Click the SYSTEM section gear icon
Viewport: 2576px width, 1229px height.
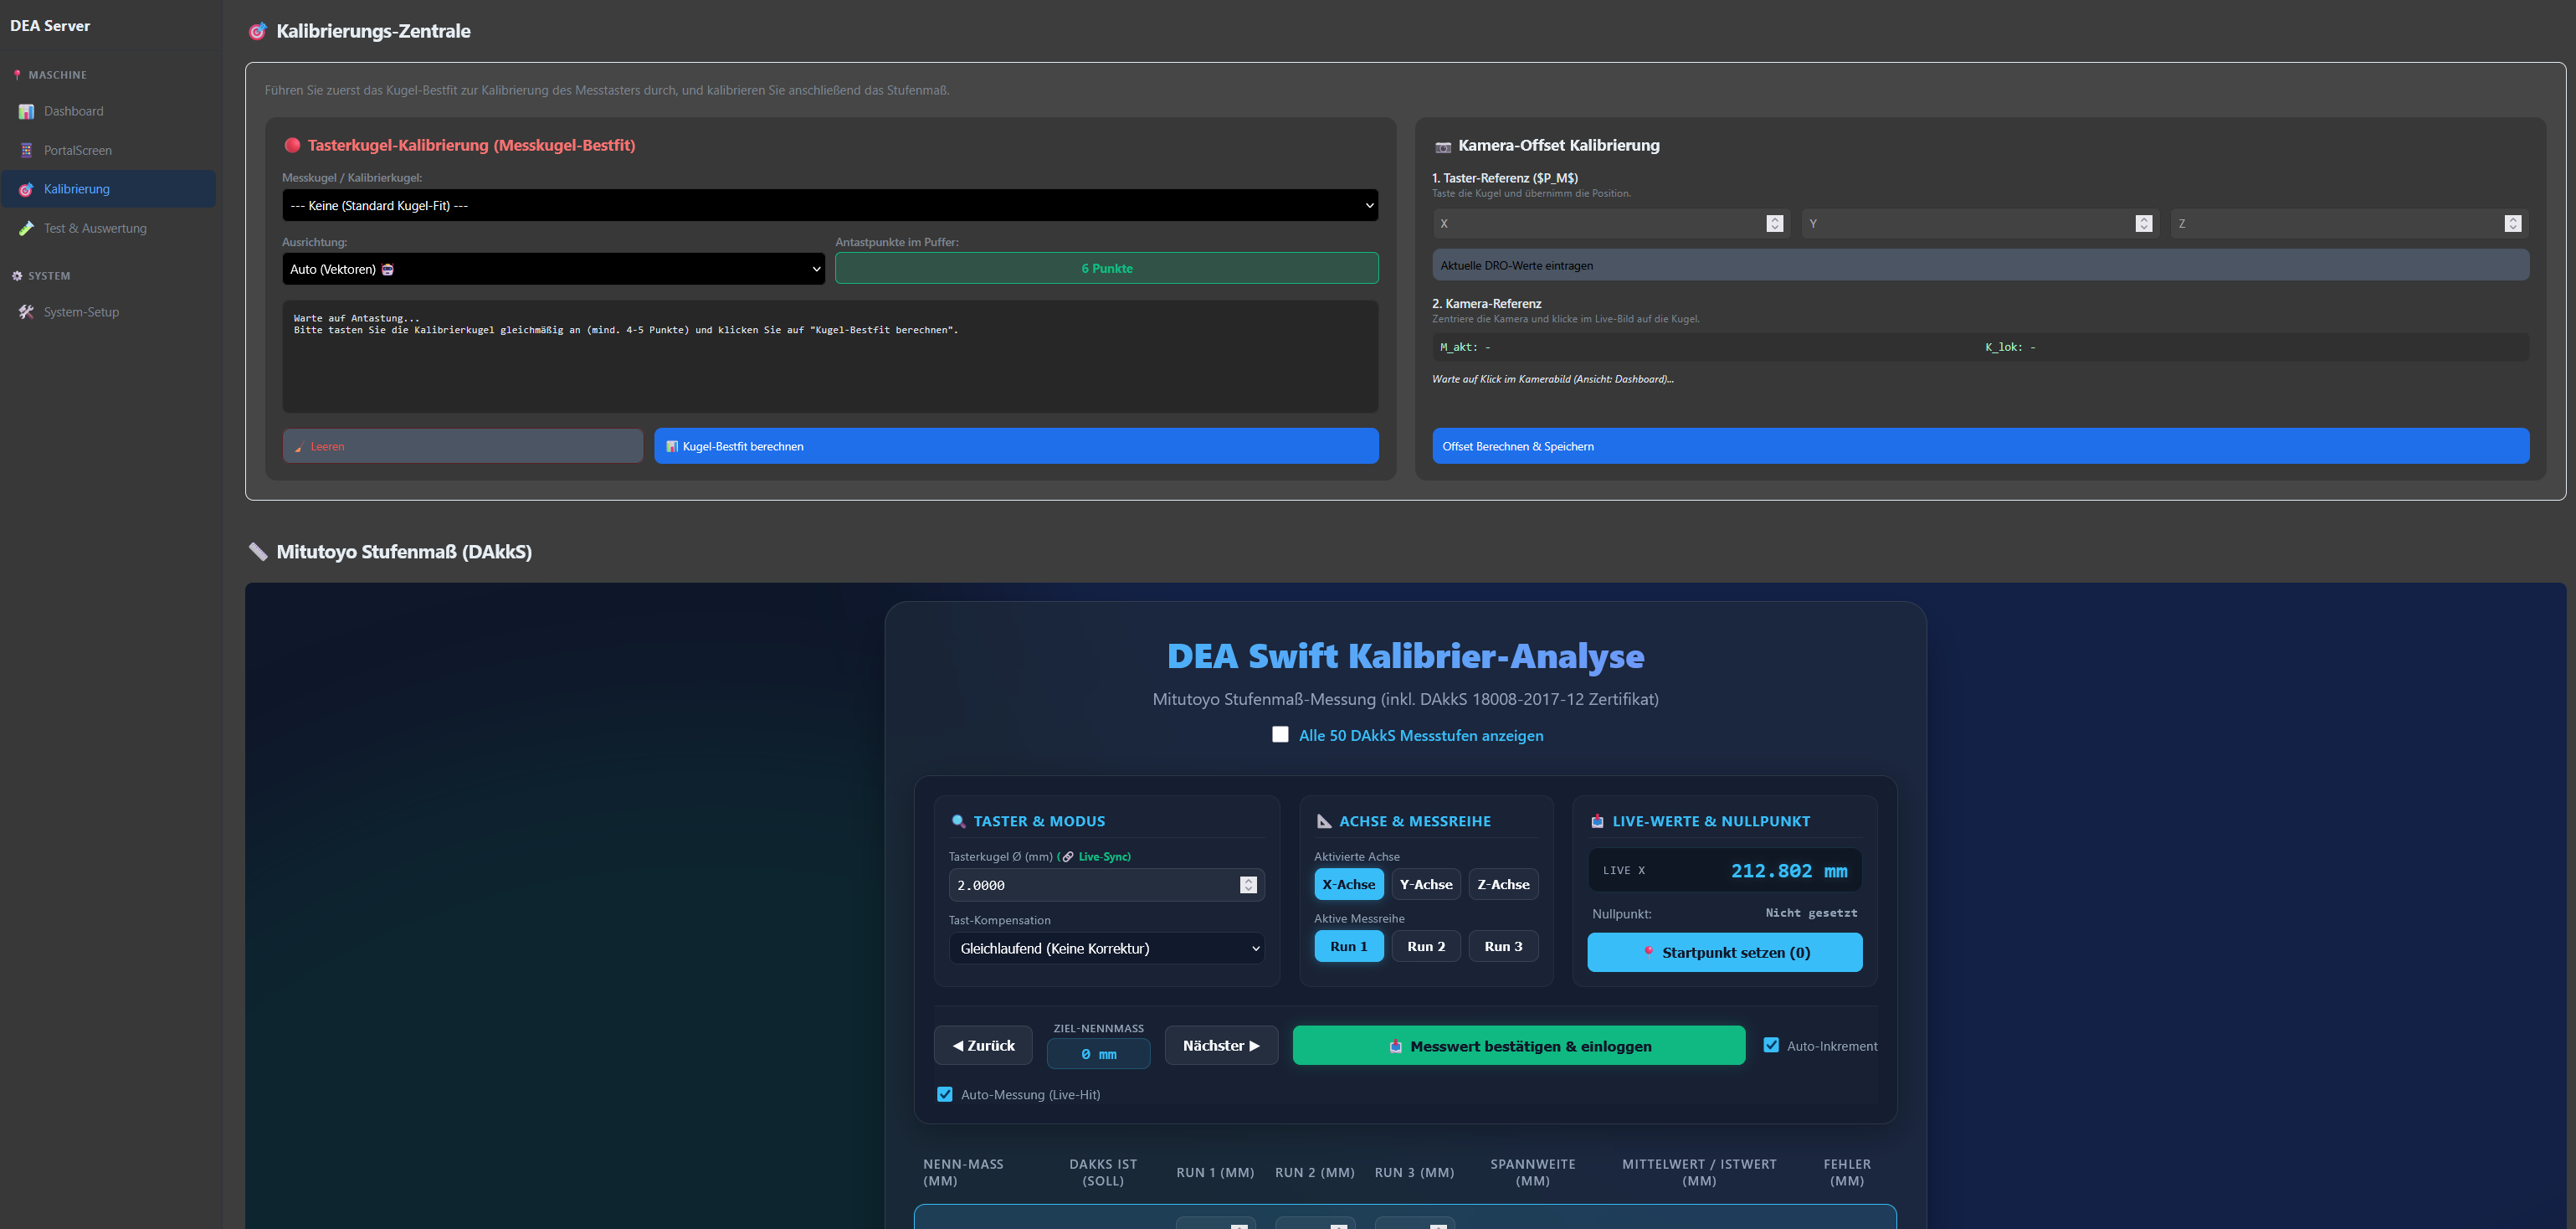click(17, 276)
